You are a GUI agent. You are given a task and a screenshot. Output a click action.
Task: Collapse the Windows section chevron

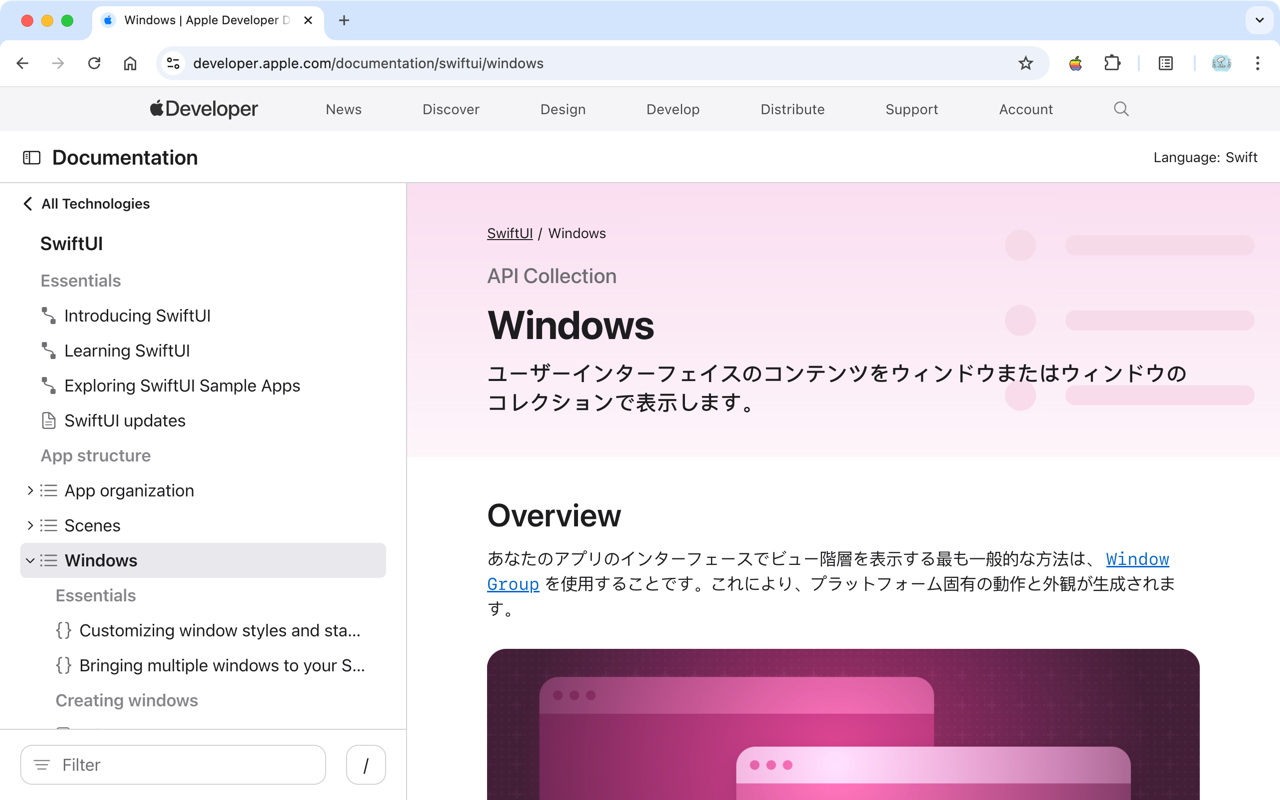pos(29,560)
